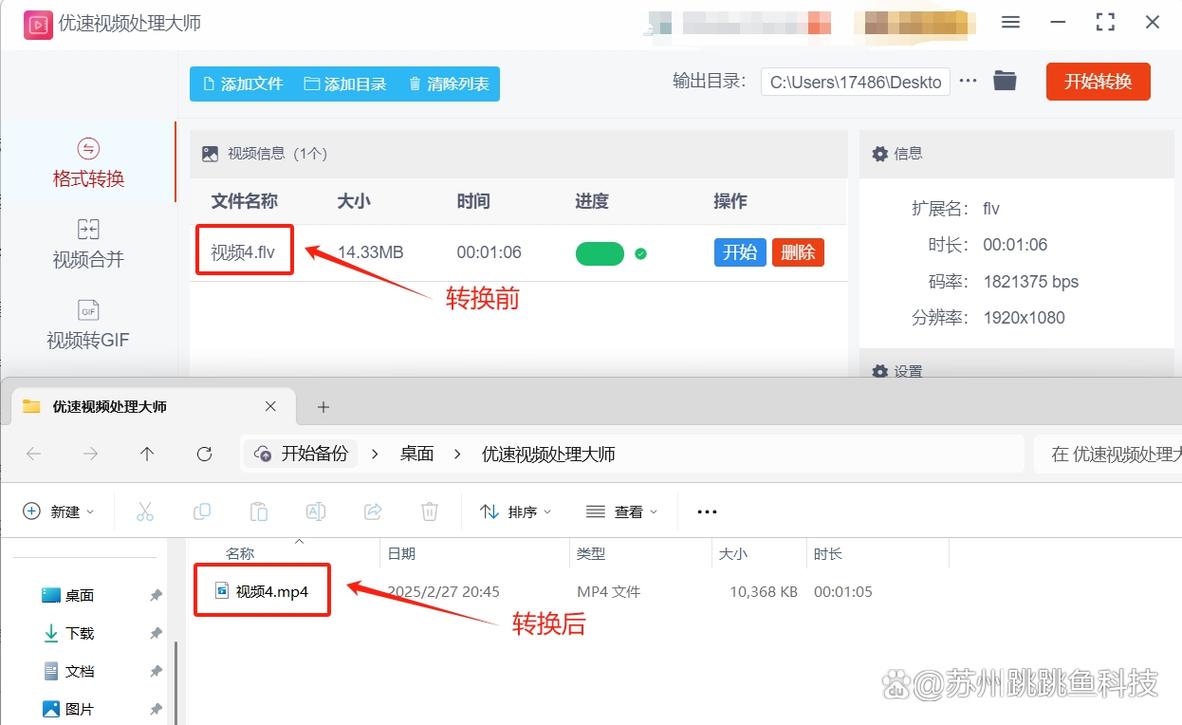Click the green conversion progress bar
Viewport: 1182px width, 725px height.
coord(599,254)
